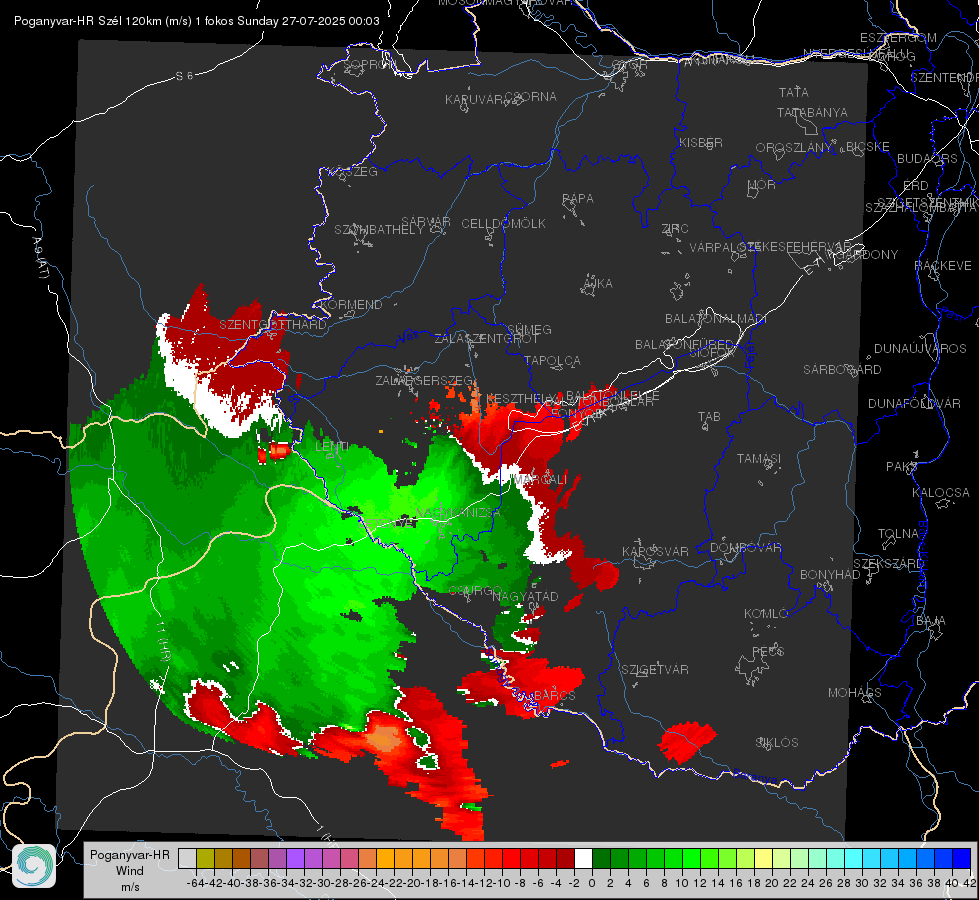Click the SARVAR label
The width and height of the screenshot is (979, 900).
(426, 222)
